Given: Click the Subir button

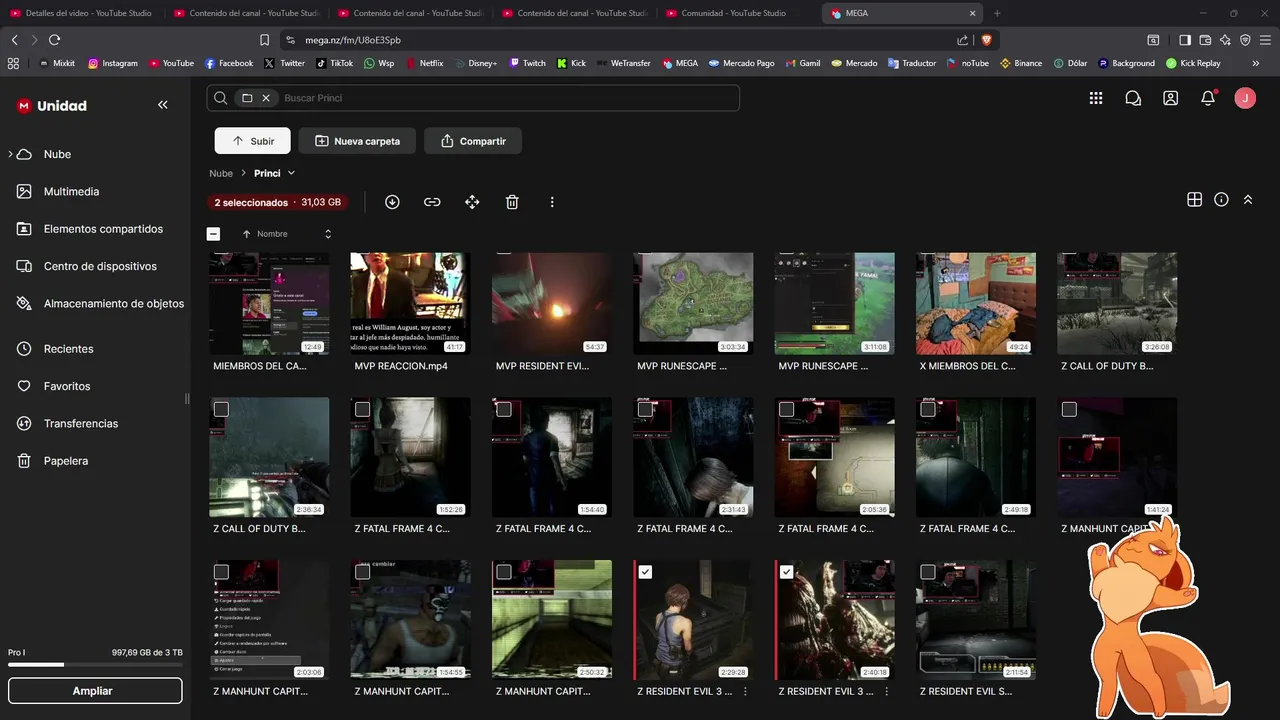Looking at the screenshot, I should click(x=252, y=141).
